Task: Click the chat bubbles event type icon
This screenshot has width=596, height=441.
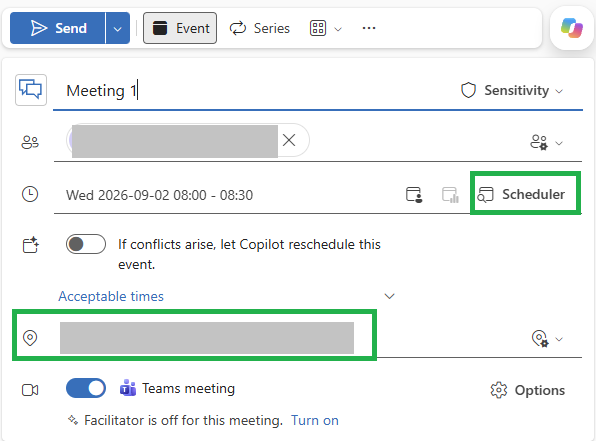Action: click(31, 90)
